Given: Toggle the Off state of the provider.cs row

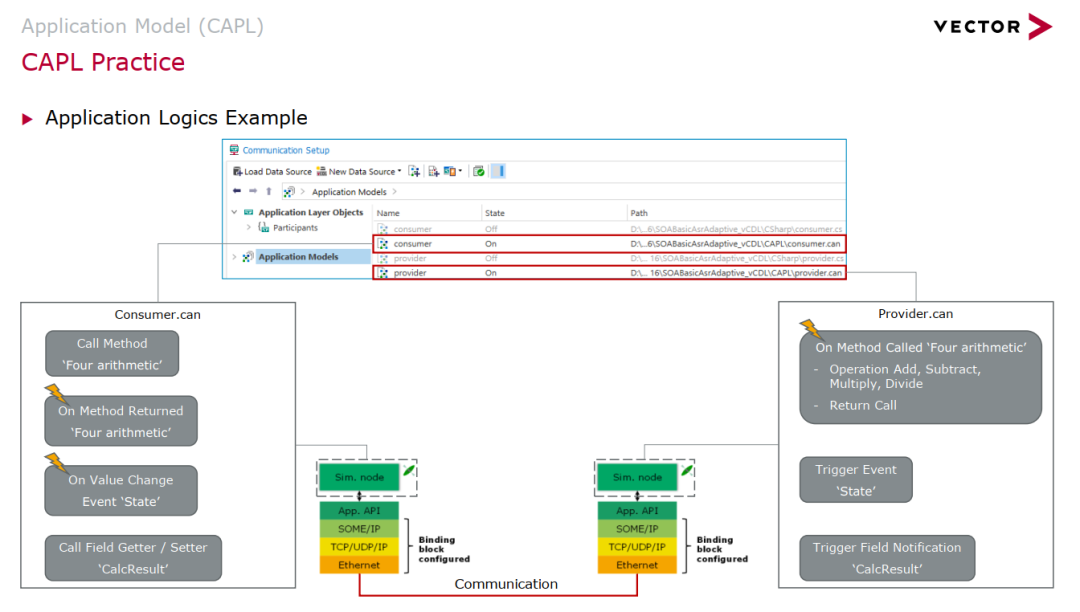Looking at the screenshot, I should (x=490, y=259).
